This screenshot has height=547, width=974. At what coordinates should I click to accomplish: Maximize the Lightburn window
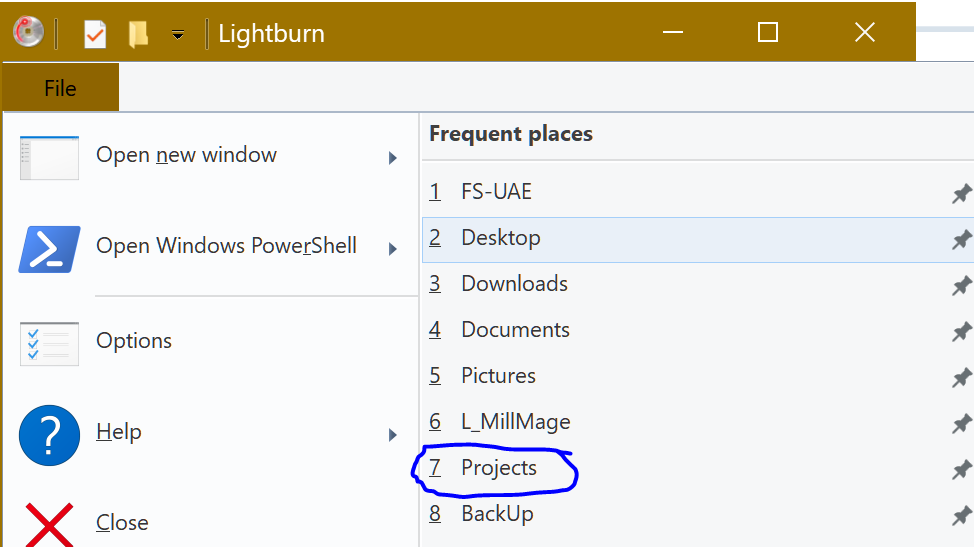[x=767, y=32]
